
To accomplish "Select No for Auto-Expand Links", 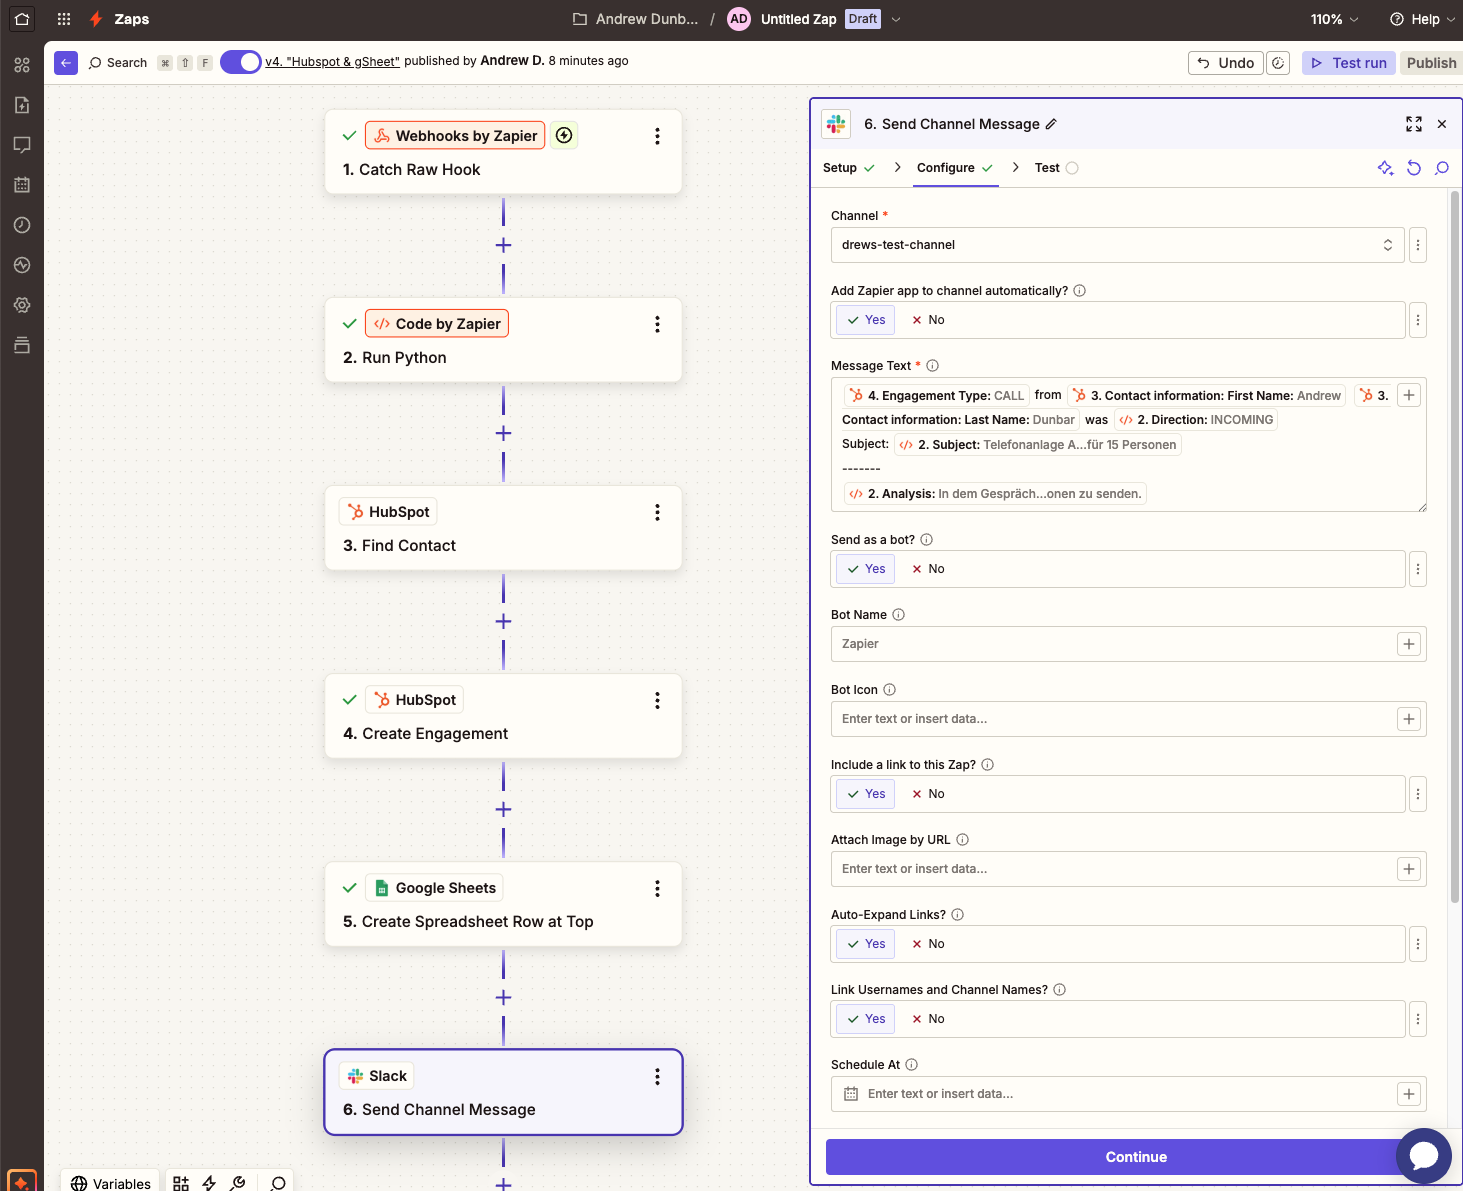I will [928, 944].
